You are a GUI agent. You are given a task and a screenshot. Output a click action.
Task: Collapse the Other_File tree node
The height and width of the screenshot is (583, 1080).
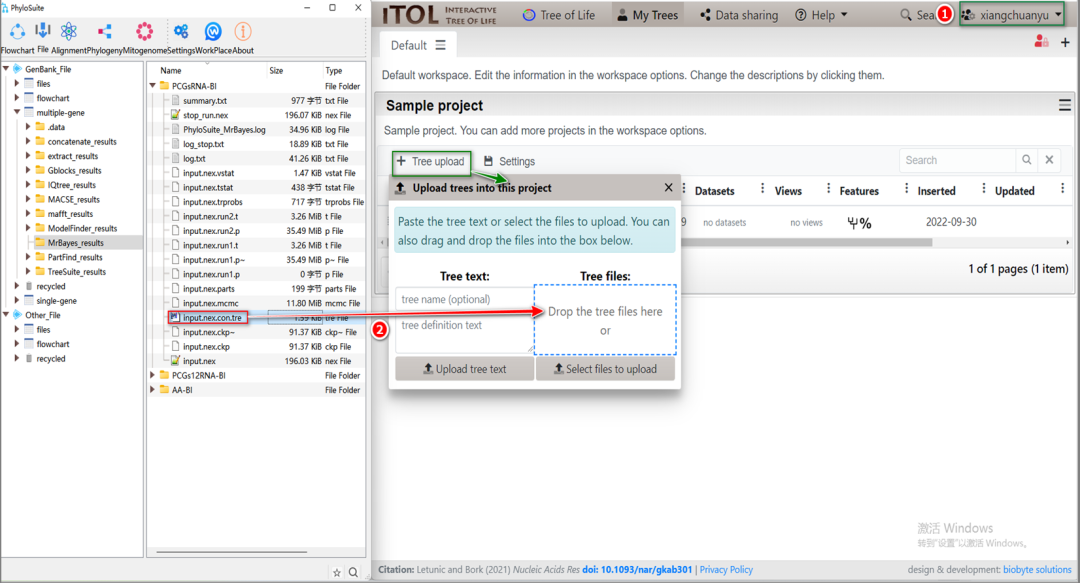tap(6, 315)
